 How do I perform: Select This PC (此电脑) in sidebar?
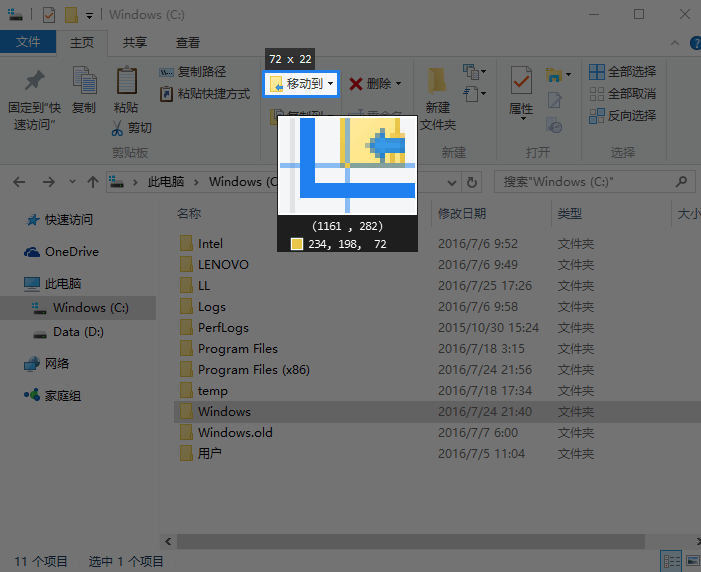(52, 284)
